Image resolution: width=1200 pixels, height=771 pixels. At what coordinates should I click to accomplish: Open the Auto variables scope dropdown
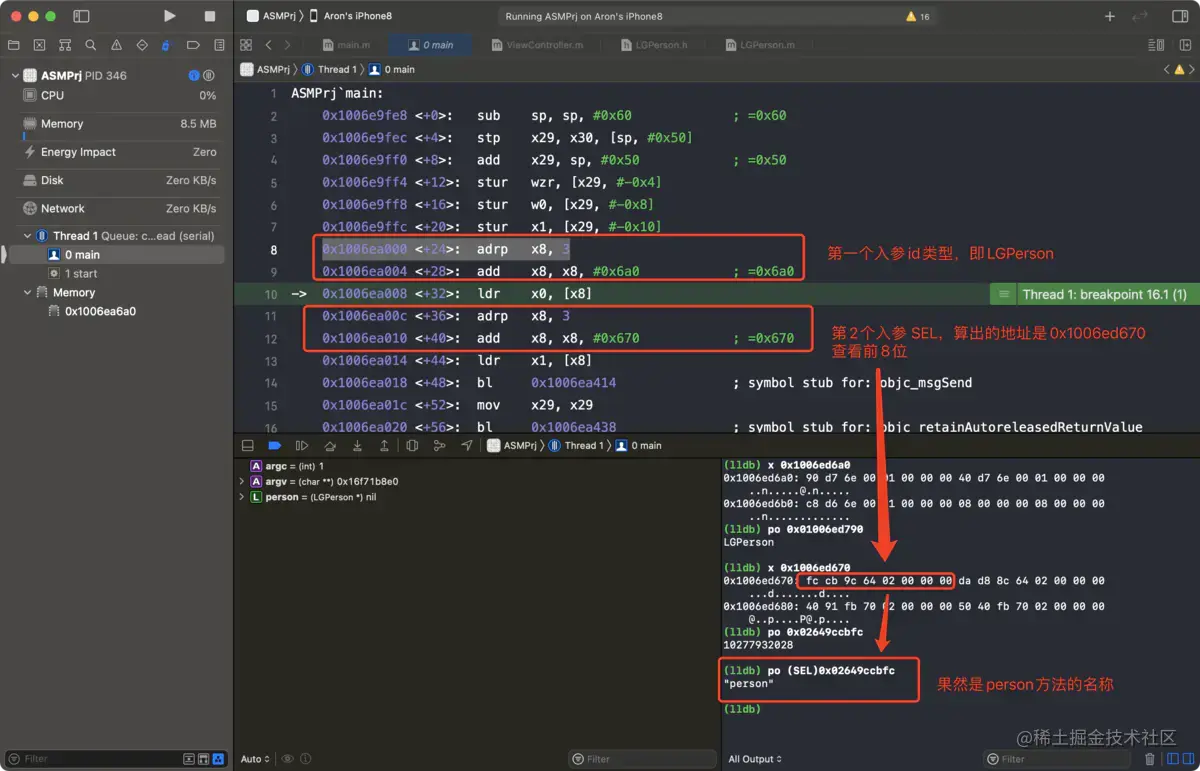click(x=255, y=759)
